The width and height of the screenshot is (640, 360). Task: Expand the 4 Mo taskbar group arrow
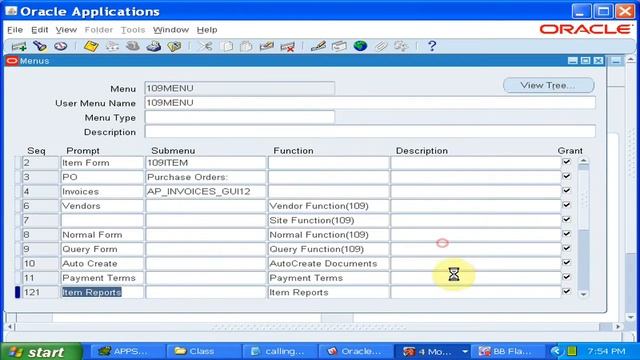pyautogui.click(x=464, y=351)
